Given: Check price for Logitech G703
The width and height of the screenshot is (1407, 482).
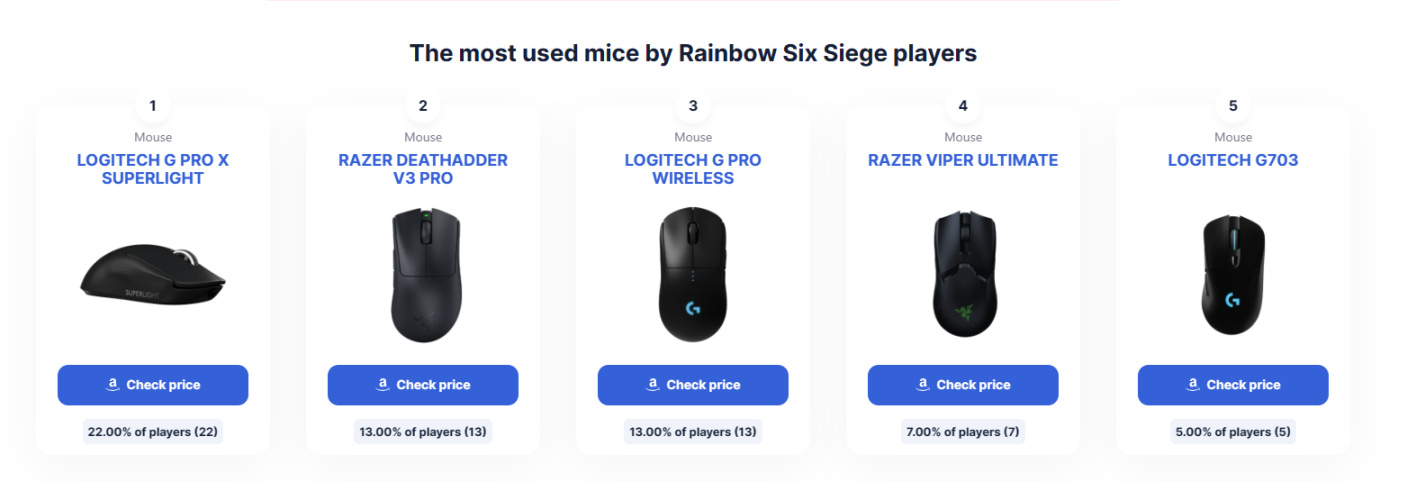Looking at the screenshot, I should tap(1232, 385).
